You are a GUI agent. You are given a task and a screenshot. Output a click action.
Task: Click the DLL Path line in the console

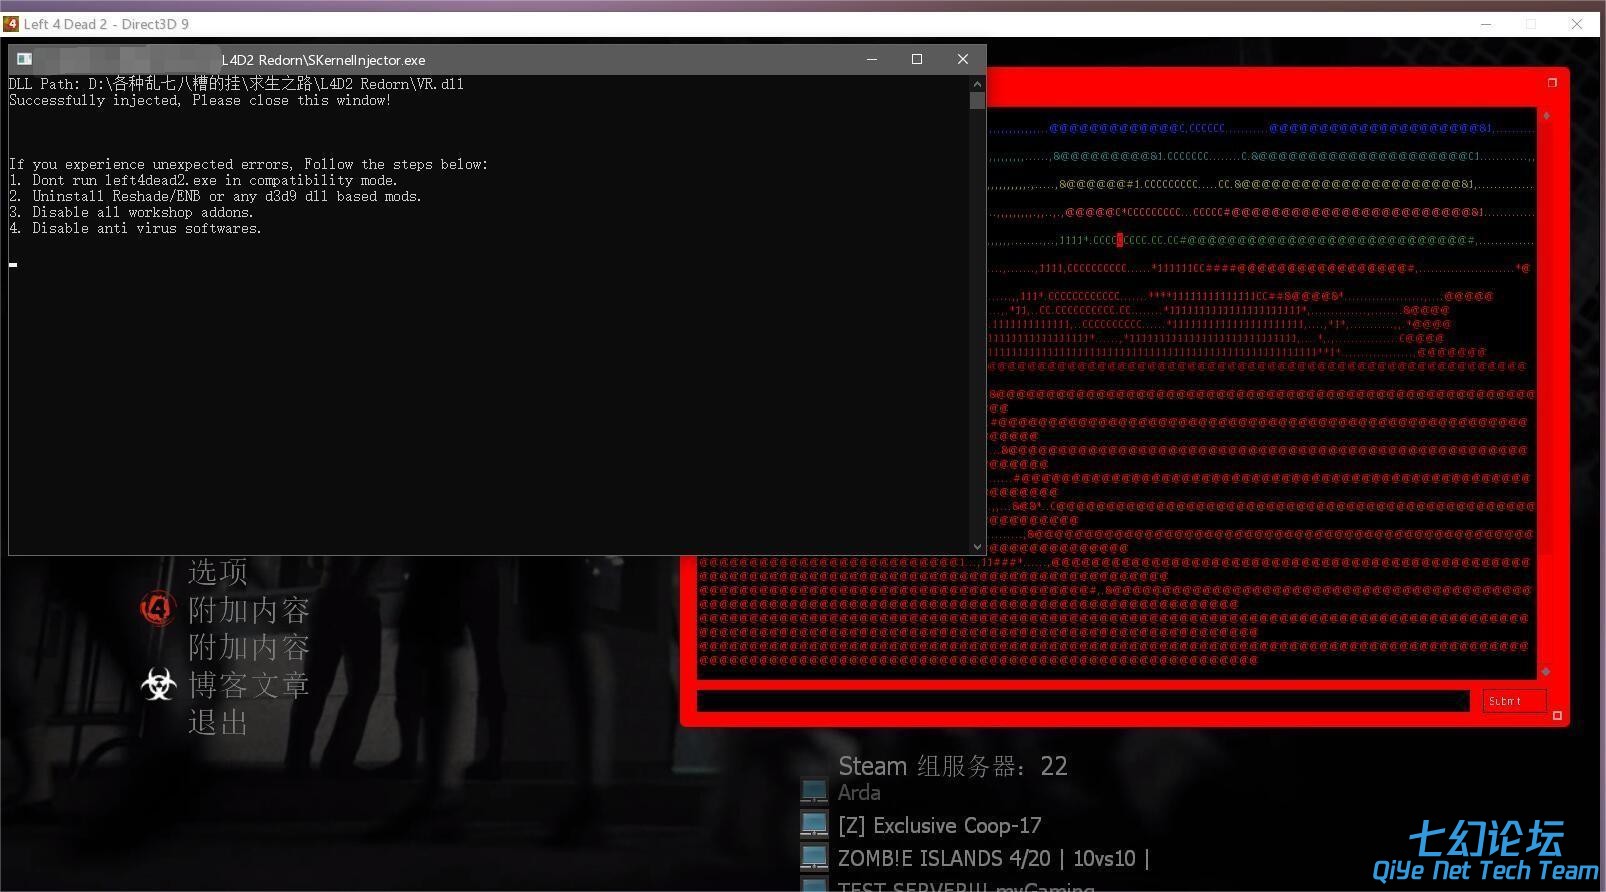(x=236, y=84)
